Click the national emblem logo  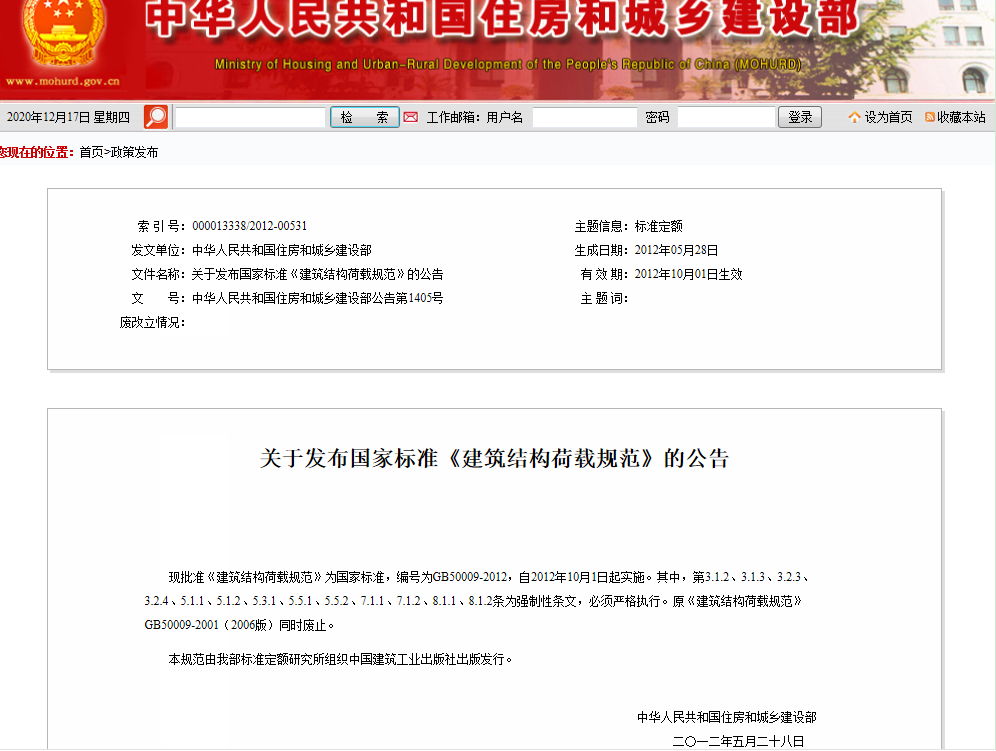pos(63,32)
